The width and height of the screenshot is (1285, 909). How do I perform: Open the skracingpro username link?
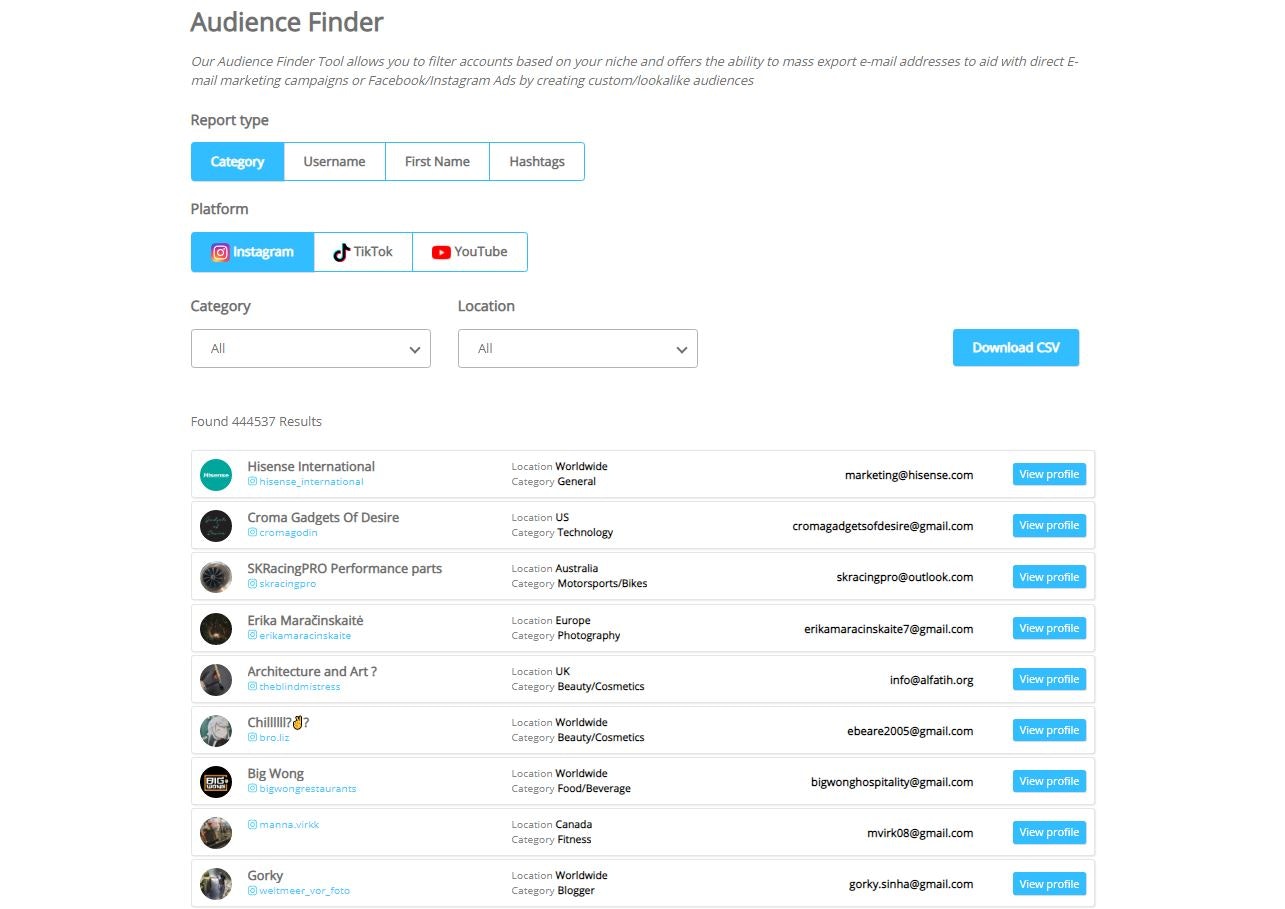(x=284, y=583)
